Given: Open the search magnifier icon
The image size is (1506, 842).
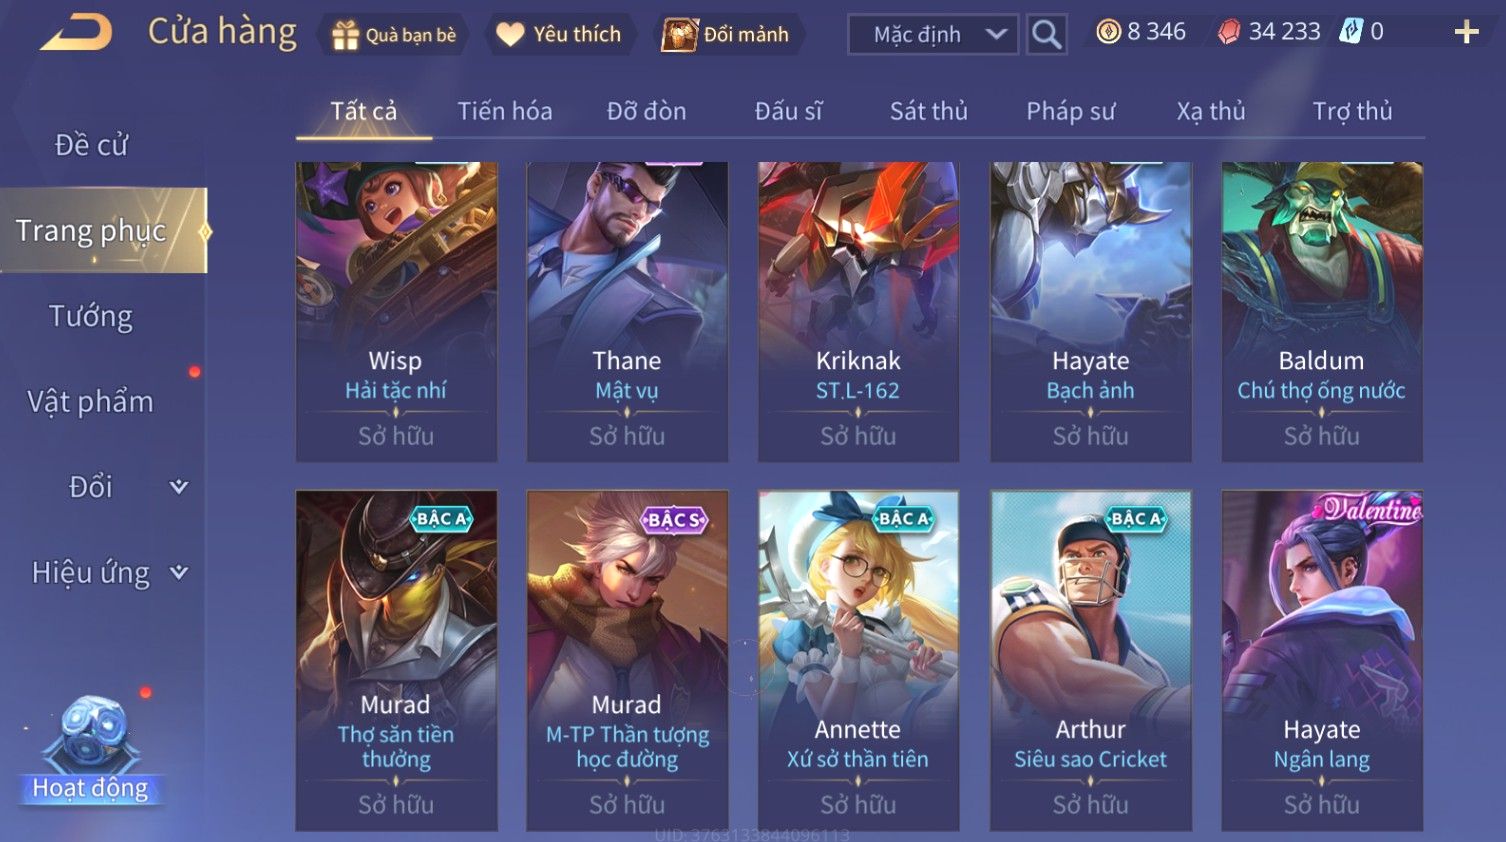Looking at the screenshot, I should tap(1046, 34).
